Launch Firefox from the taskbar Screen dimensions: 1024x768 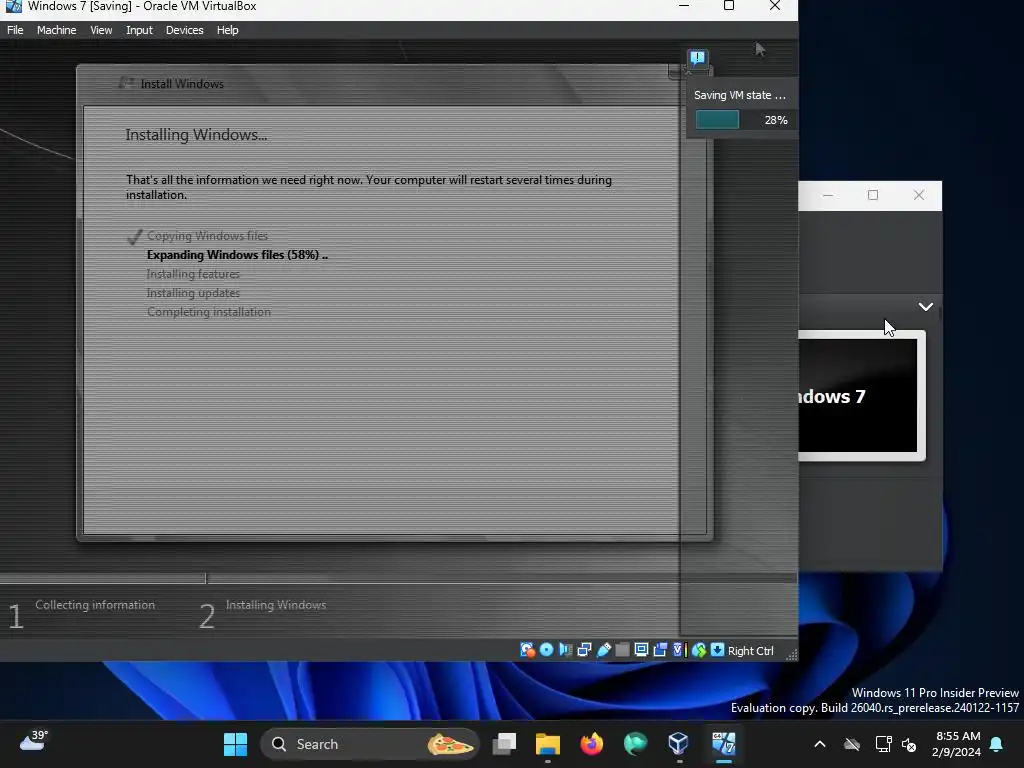click(x=592, y=744)
